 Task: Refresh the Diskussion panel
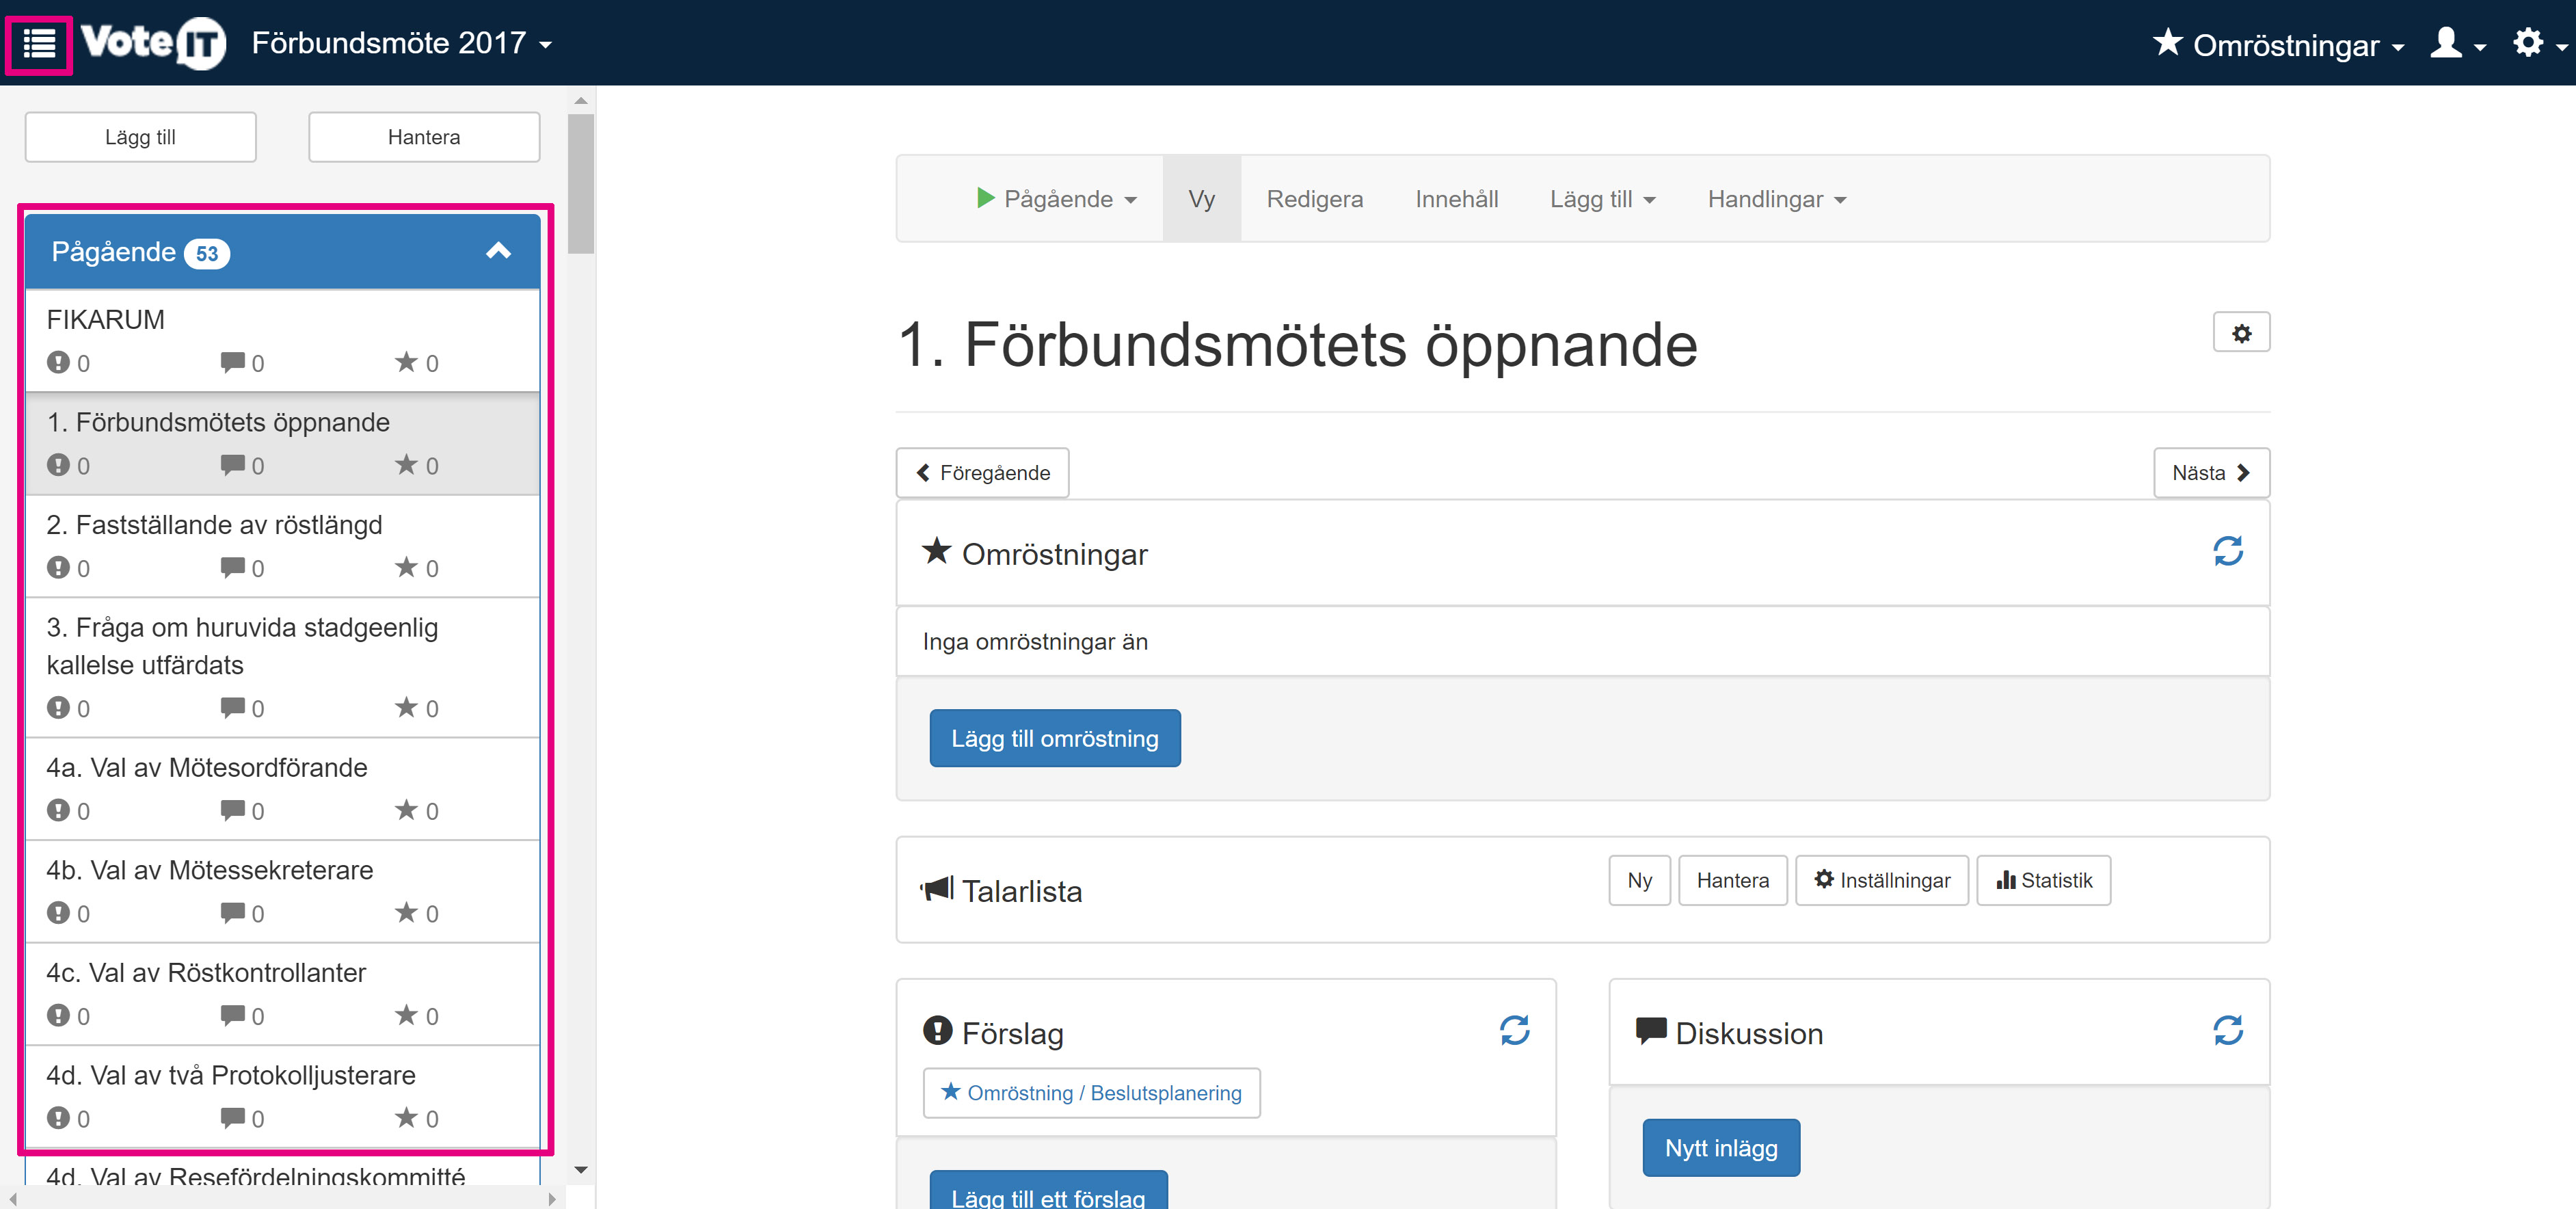(2227, 1030)
